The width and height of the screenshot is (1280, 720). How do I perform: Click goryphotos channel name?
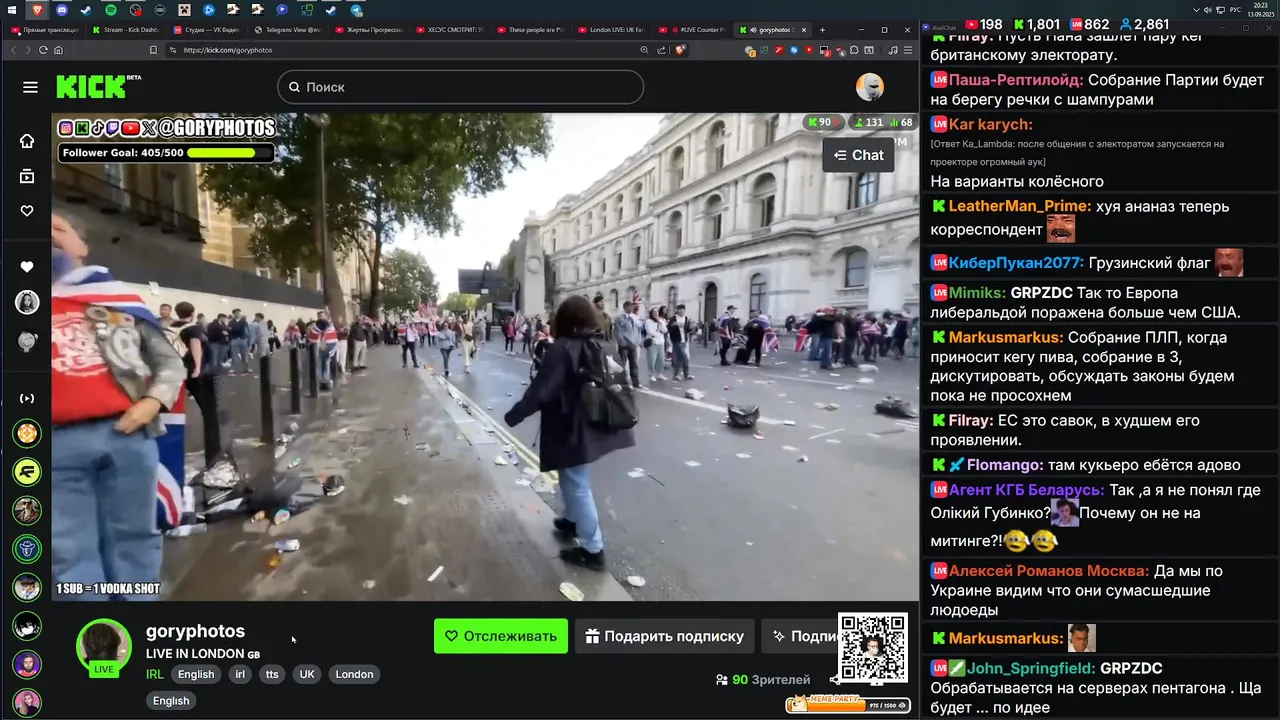coord(195,631)
